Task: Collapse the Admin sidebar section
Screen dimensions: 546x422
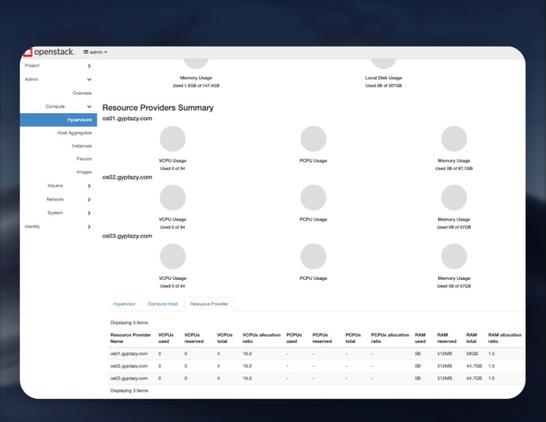Action: (x=58, y=79)
